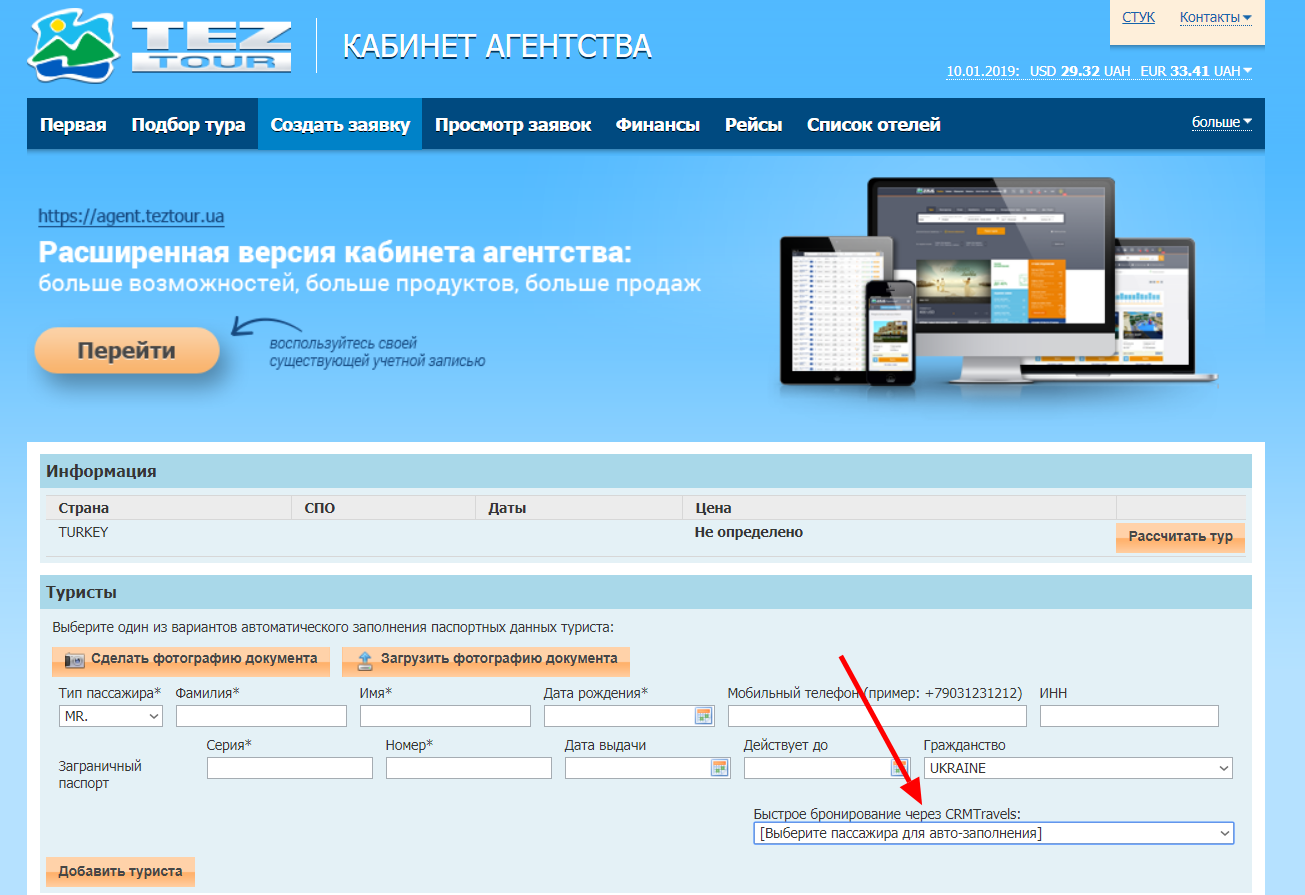Image resolution: width=1305 pixels, height=895 pixels.
Task: Click Сделать фотографию документа button
Action: tap(191, 659)
